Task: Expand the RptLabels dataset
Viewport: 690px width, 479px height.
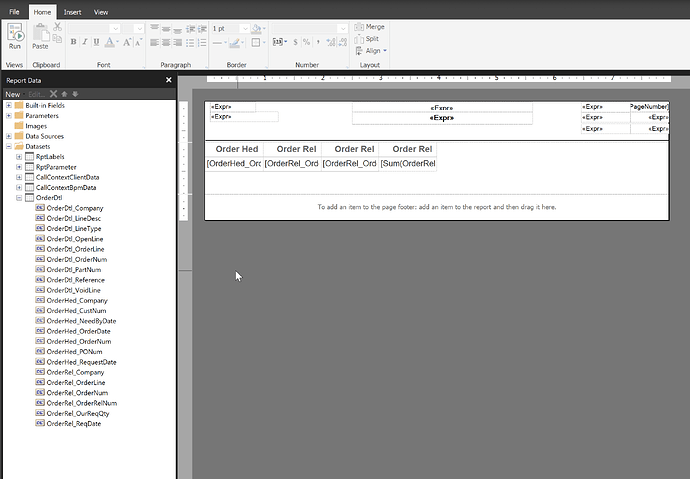Action: click(19, 157)
